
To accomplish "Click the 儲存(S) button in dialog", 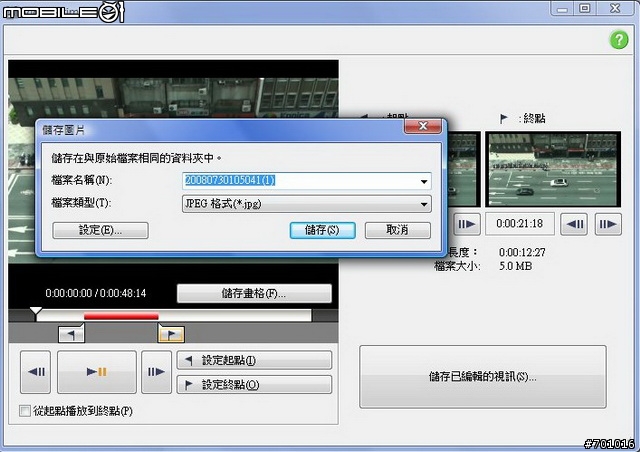I will tap(322, 230).
